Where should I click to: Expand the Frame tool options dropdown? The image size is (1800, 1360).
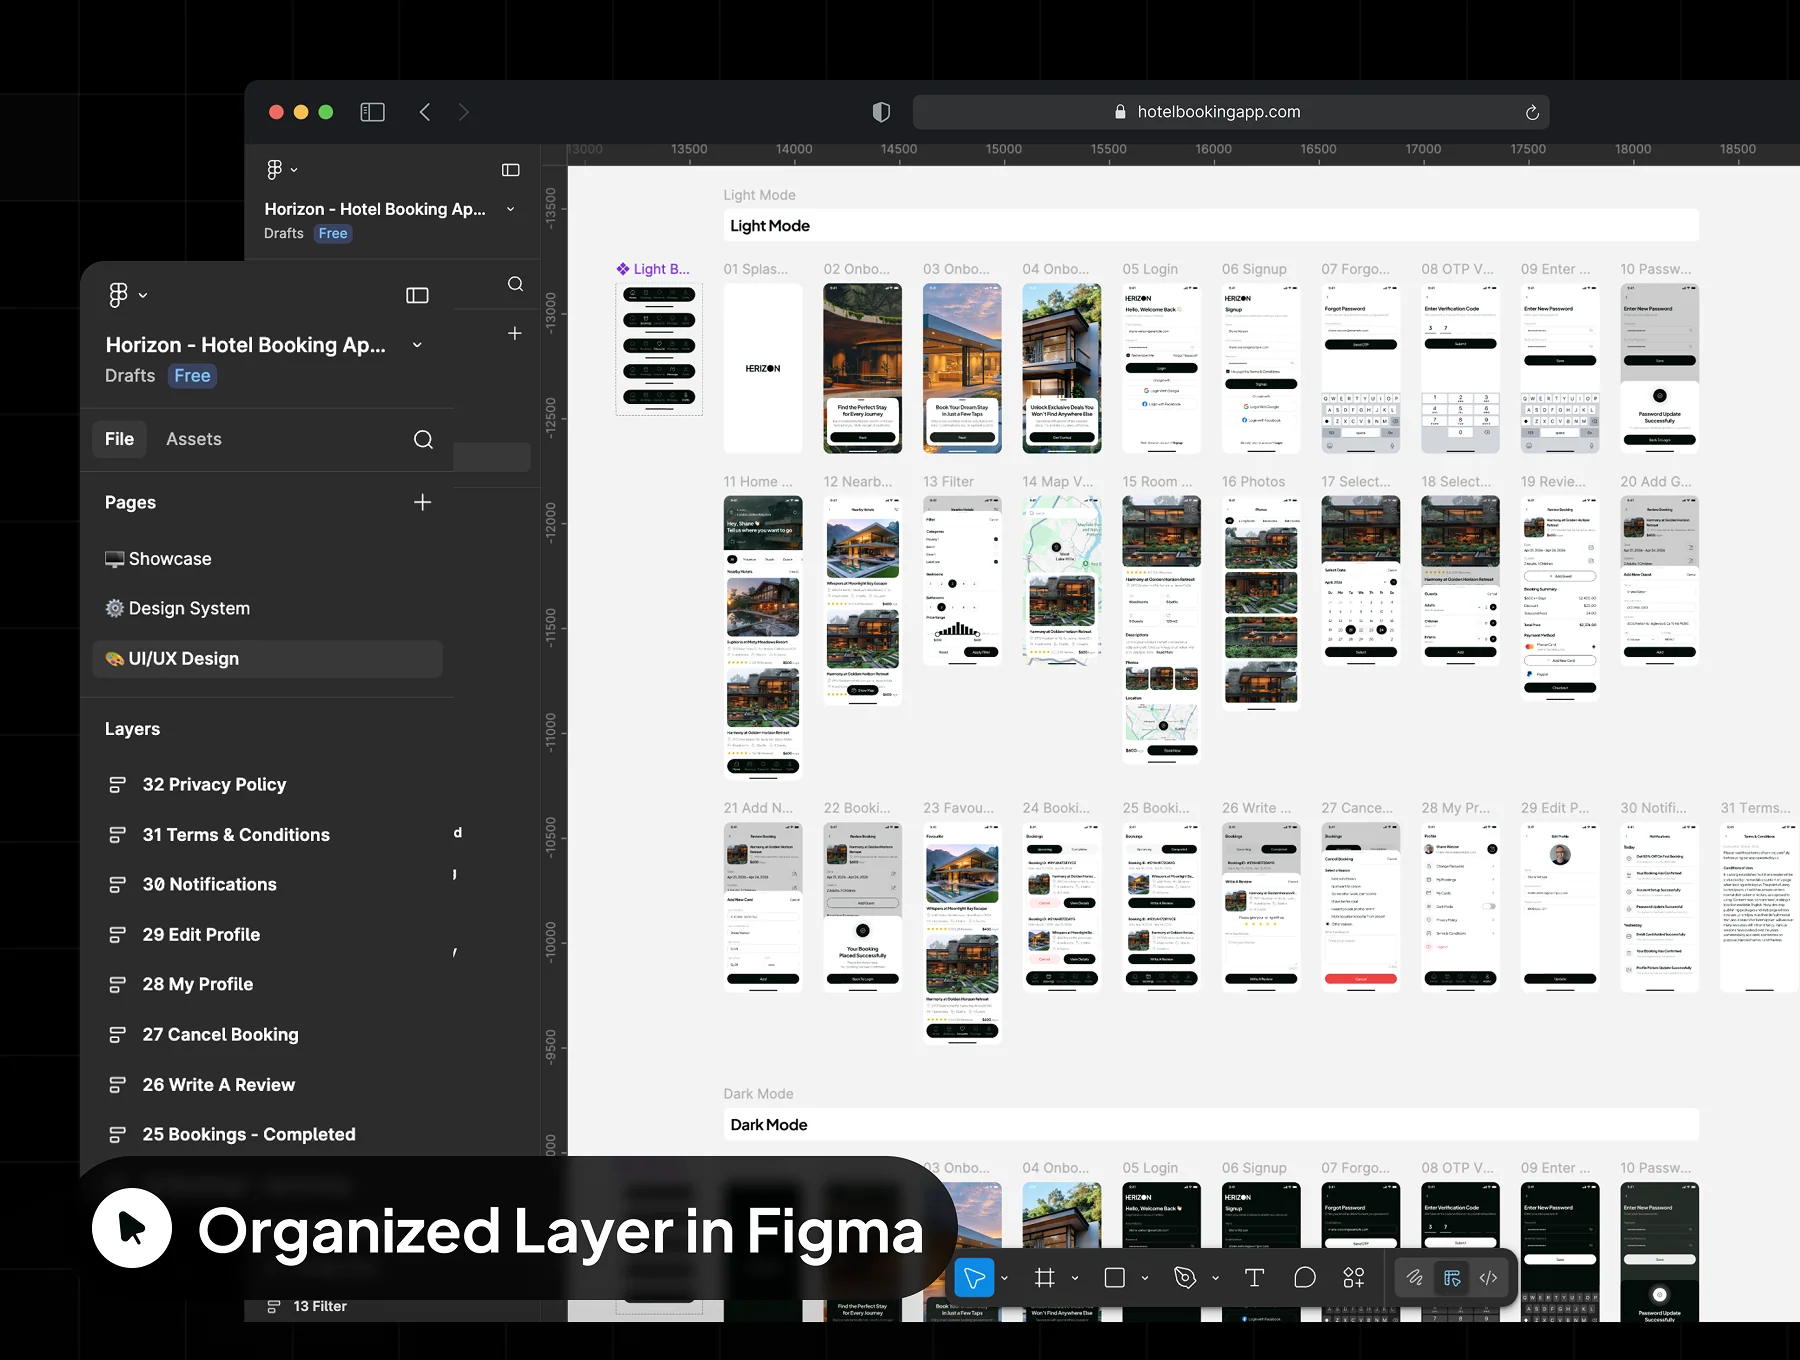1075,1278
